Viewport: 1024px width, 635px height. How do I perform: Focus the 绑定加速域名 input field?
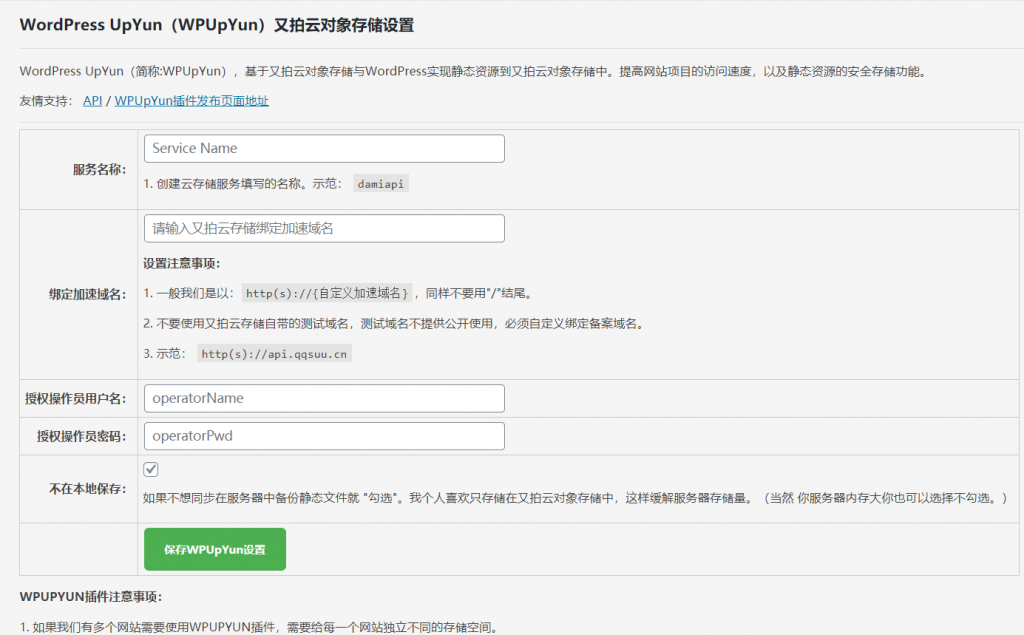(324, 228)
